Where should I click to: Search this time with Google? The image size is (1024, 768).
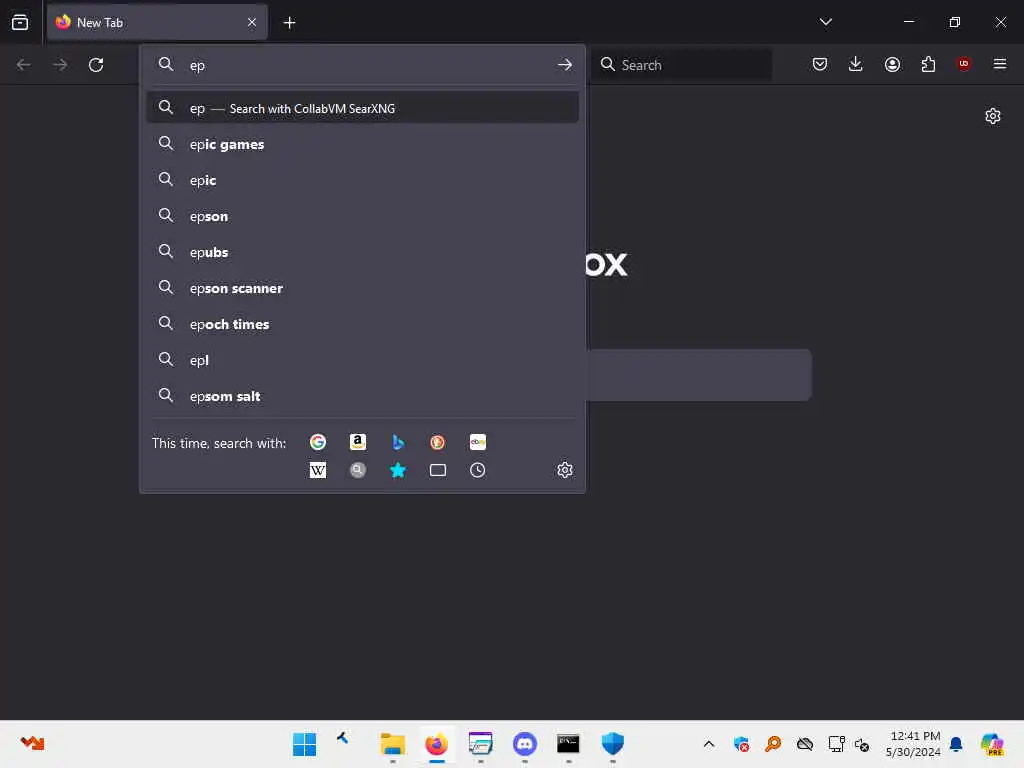pyautogui.click(x=317, y=442)
